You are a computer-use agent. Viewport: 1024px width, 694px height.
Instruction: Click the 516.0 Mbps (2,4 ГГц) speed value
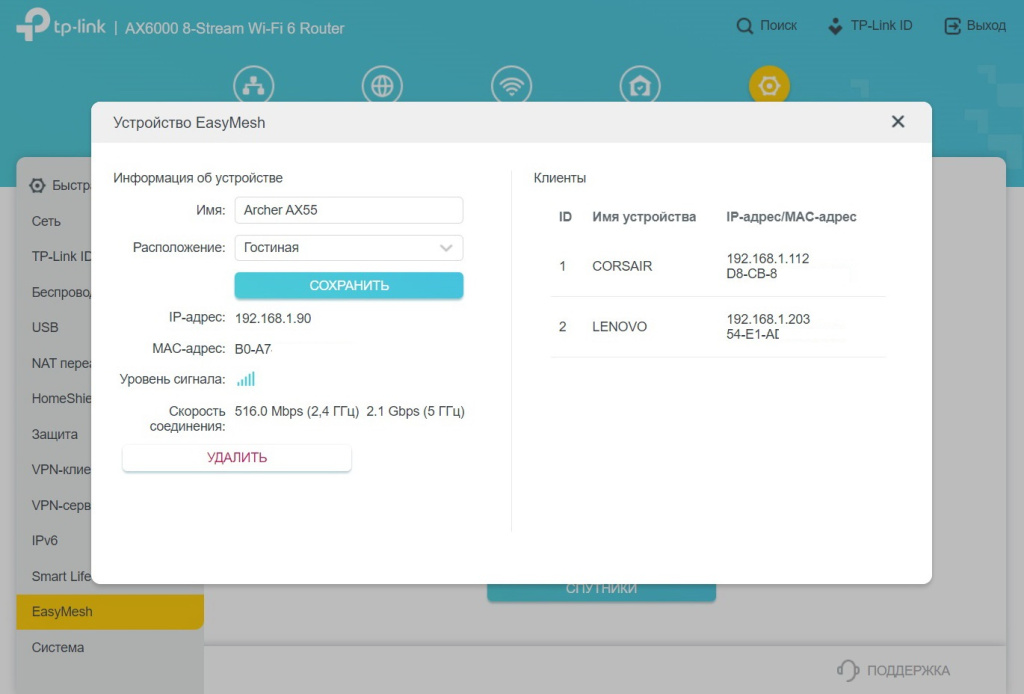pyautogui.click(x=297, y=411)
